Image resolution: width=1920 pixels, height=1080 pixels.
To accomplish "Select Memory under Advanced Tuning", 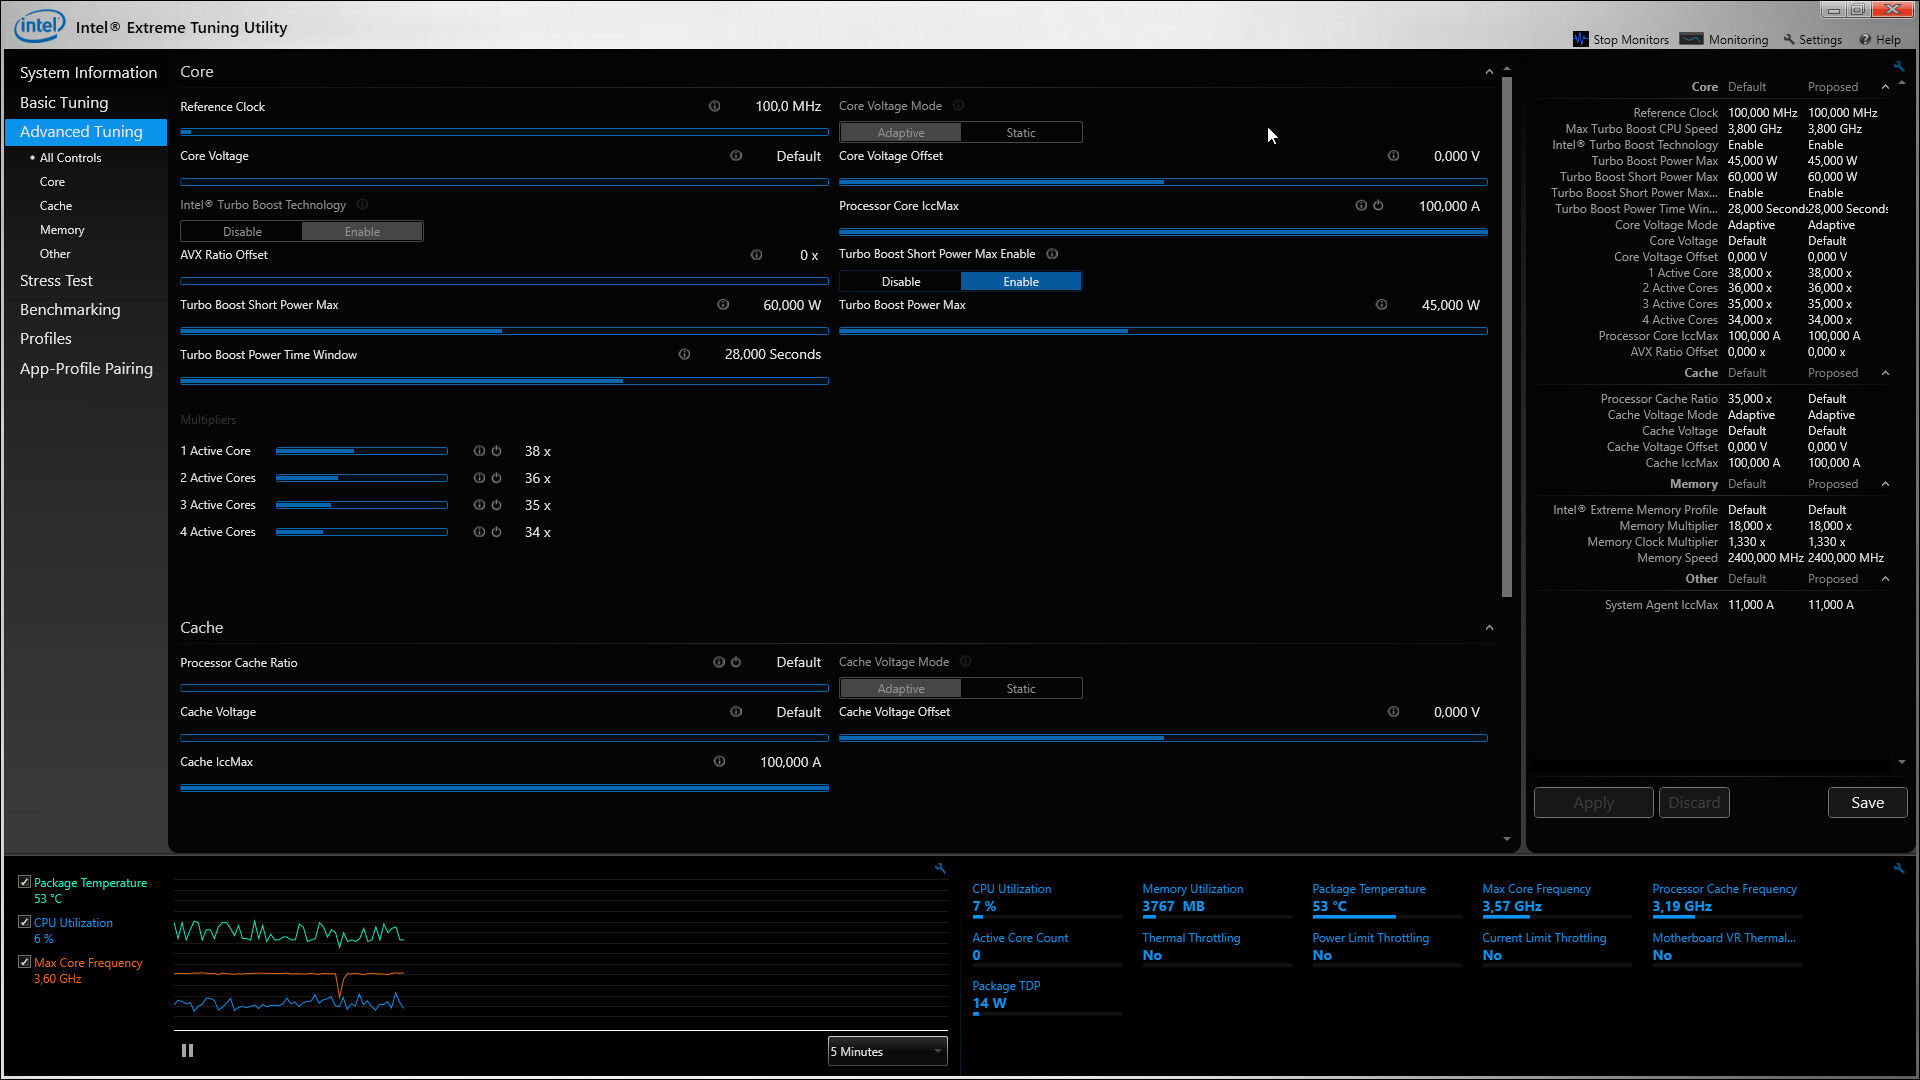I will 62,230.
